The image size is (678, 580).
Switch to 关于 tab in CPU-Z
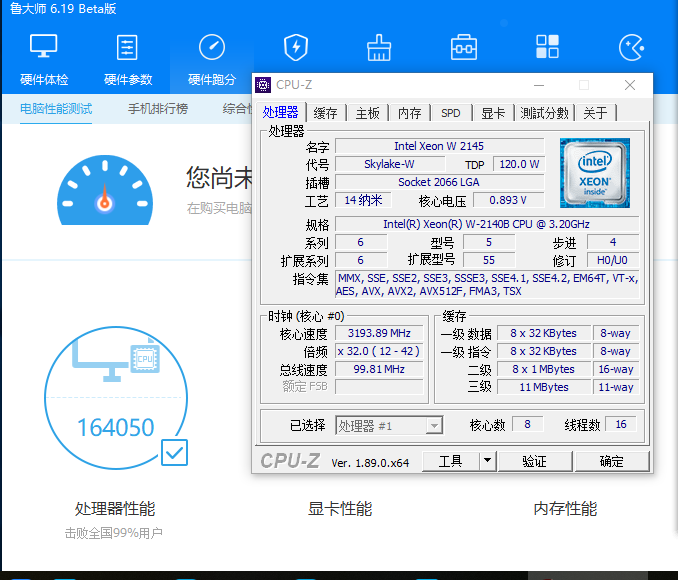coord(595,113)
